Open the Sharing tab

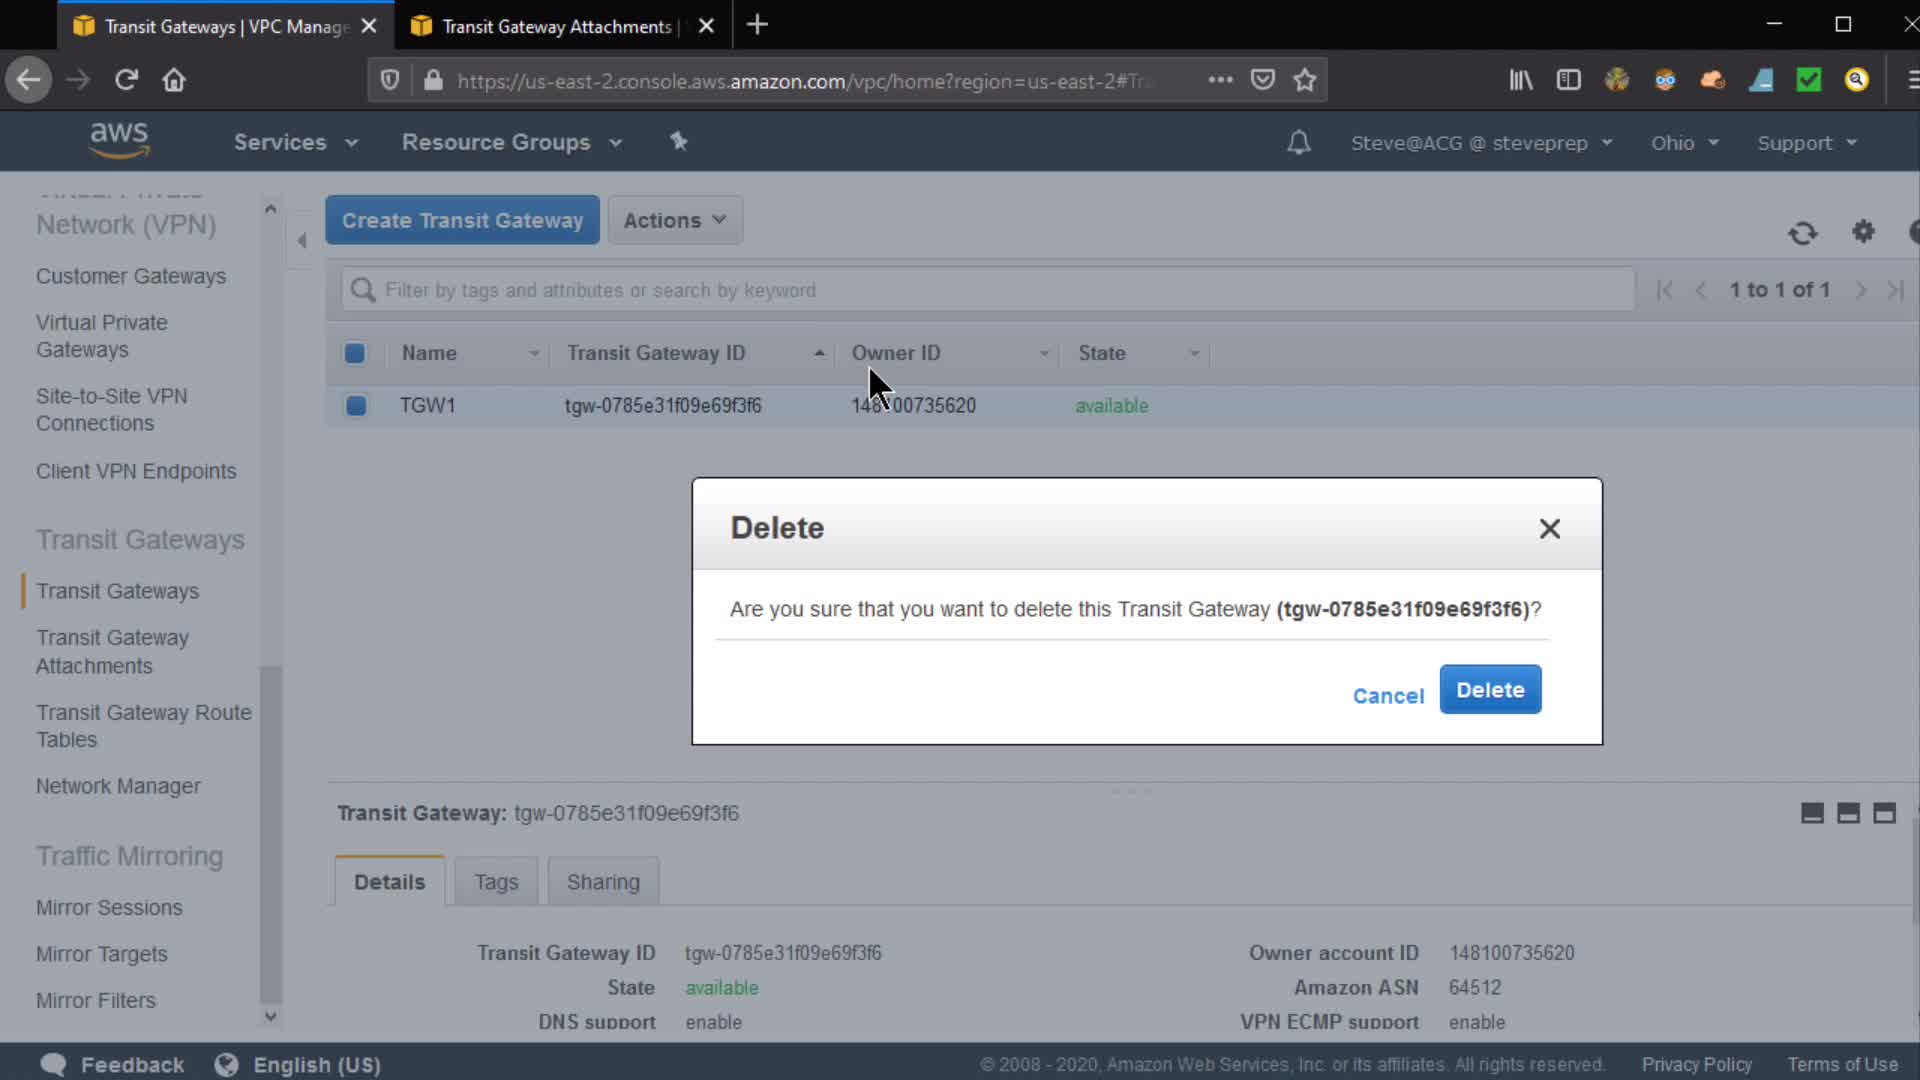[603, 882]
